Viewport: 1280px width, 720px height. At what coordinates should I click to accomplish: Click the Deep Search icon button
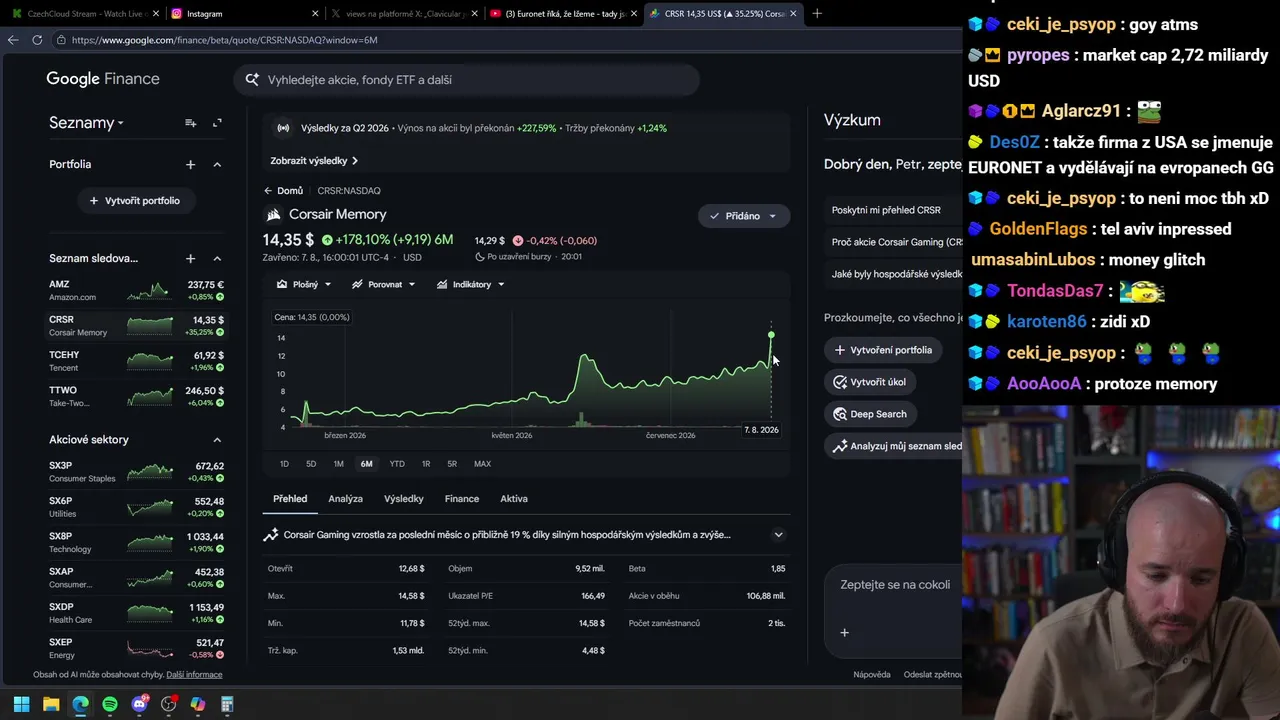(x=840, y=414)
